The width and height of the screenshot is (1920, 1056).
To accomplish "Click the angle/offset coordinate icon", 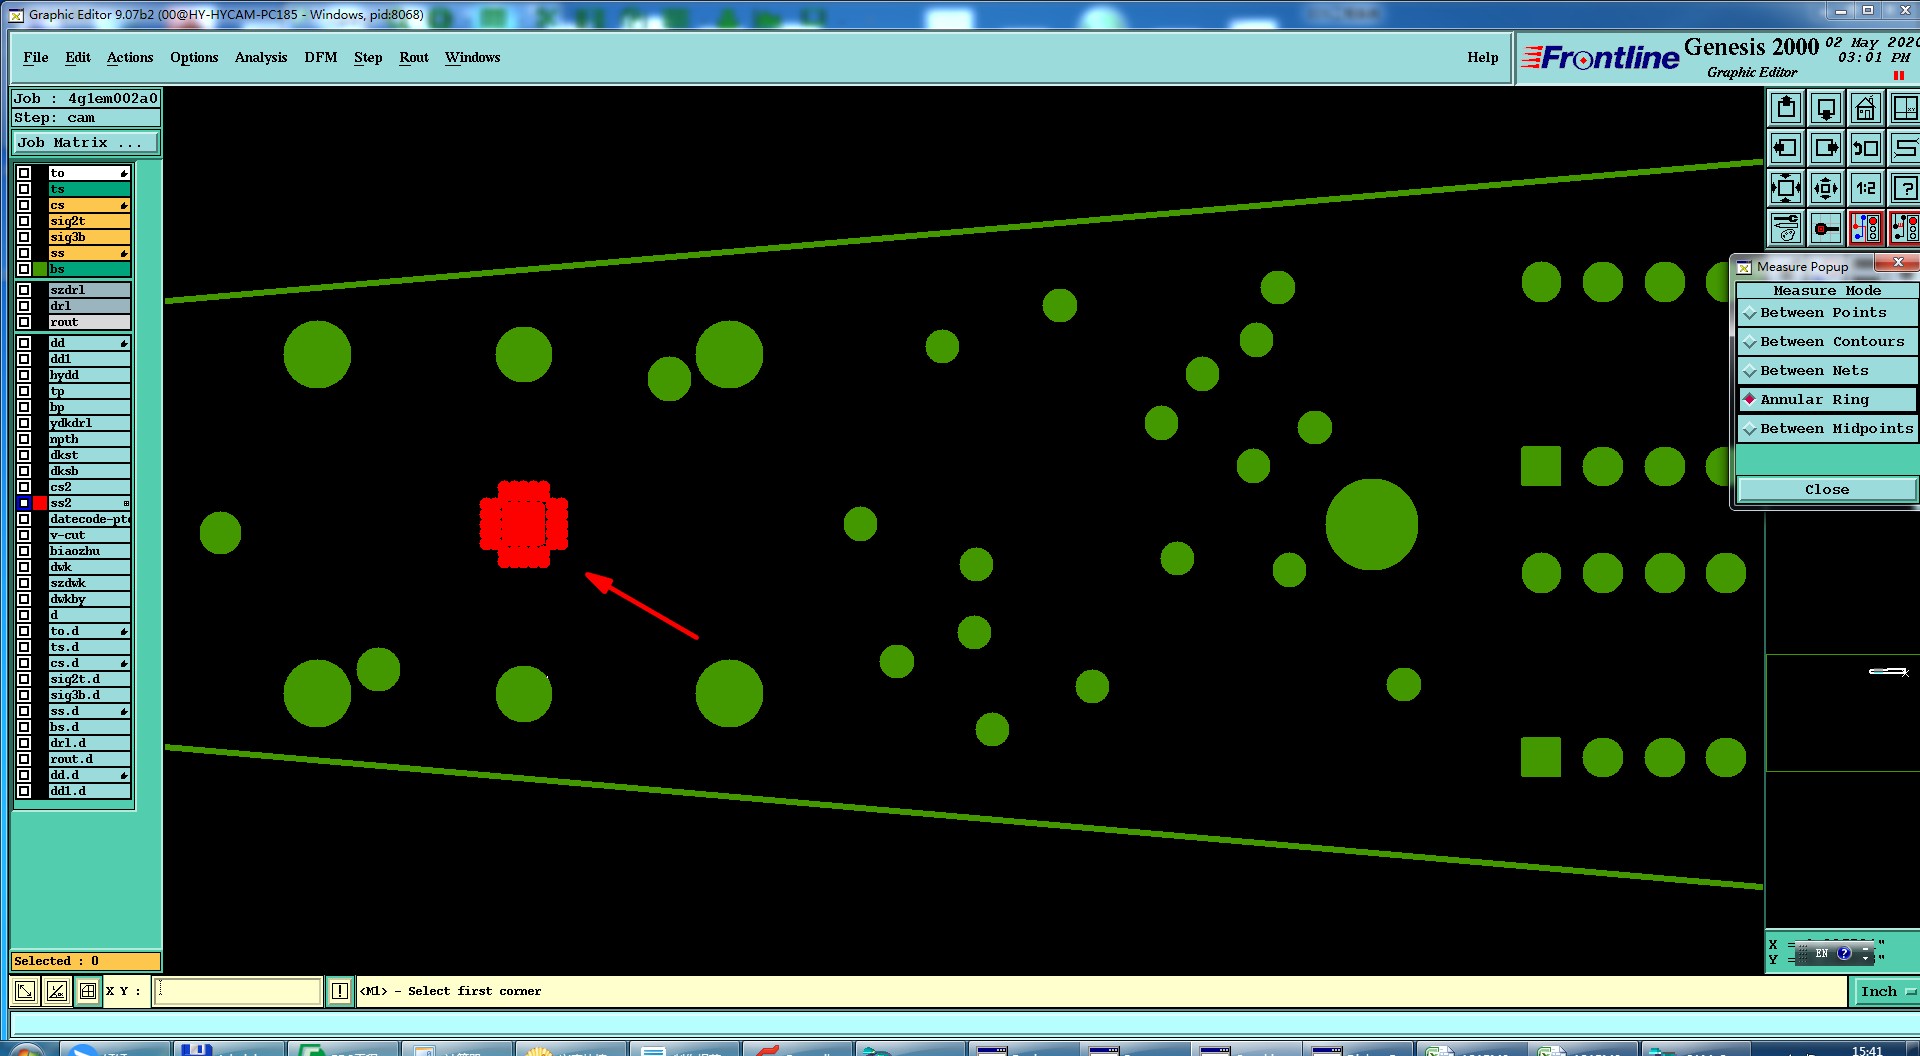I will (57, 991).
